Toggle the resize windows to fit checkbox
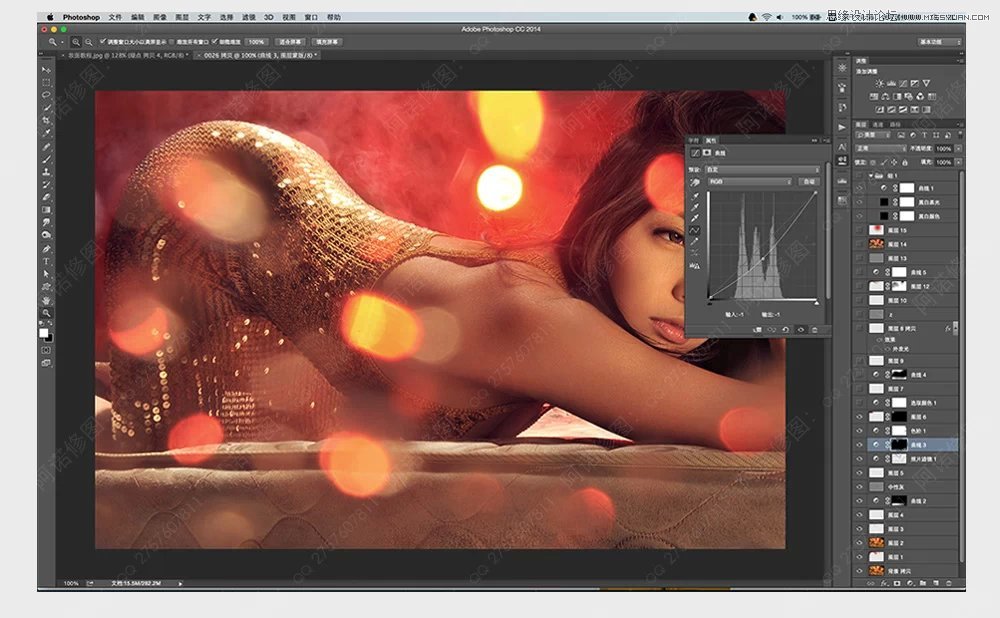The image size is (1000, 618). coord(104,42)
